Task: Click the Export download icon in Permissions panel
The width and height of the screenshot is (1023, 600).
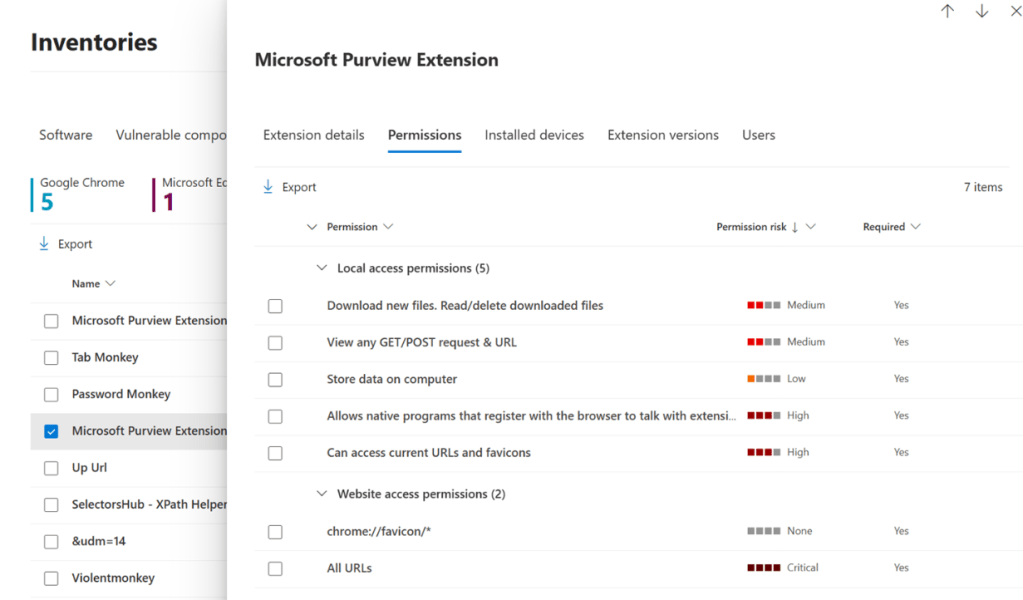Action: point(268,187)
